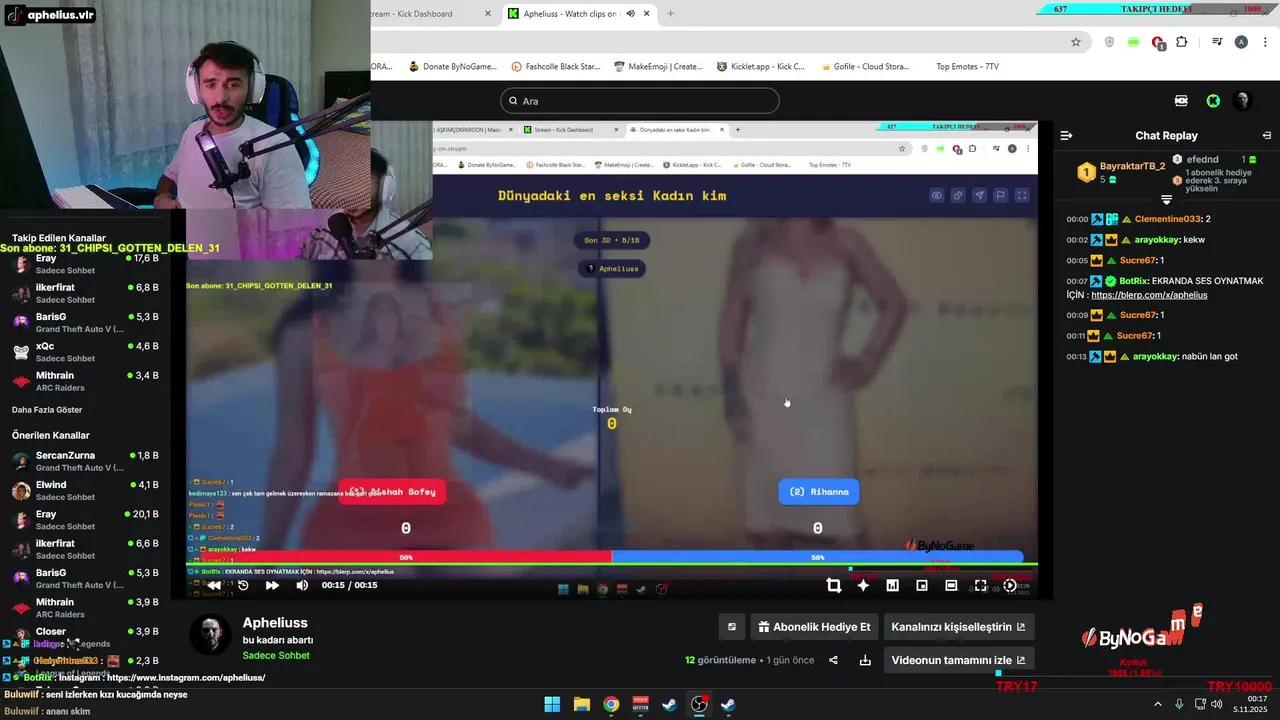Image resolution: width=1280 pixels, height=720 pixels.
Task: Open playback settings icon at player's right end
Action: click(x=1010, y=586)
